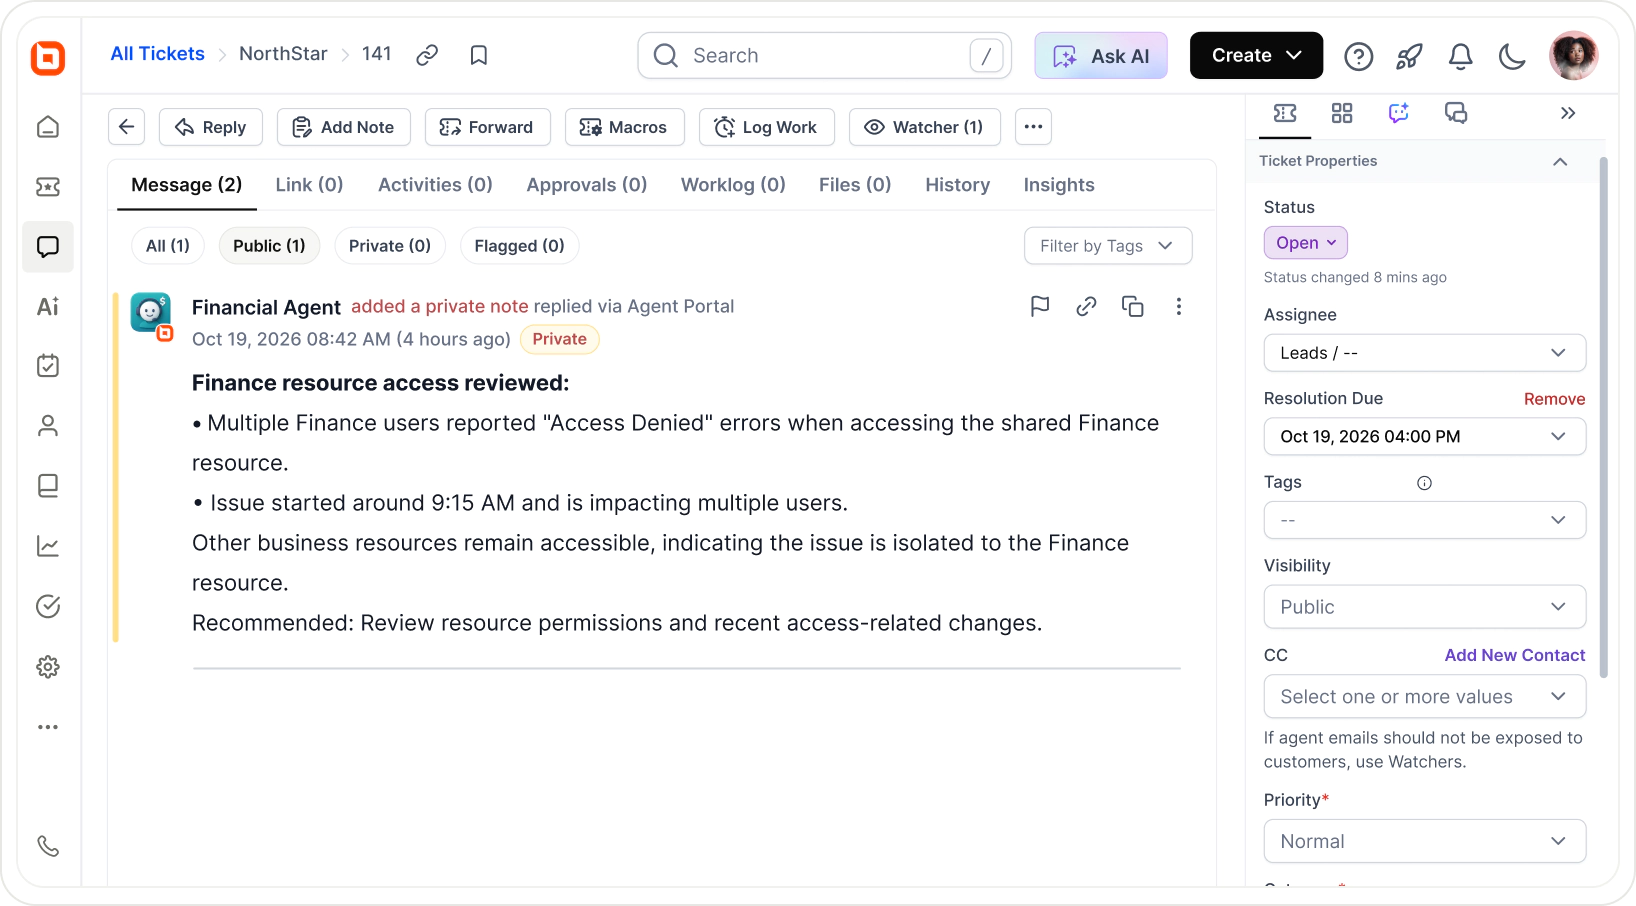
Task: Open the rocket icon in header
Action: (1409, 56)
